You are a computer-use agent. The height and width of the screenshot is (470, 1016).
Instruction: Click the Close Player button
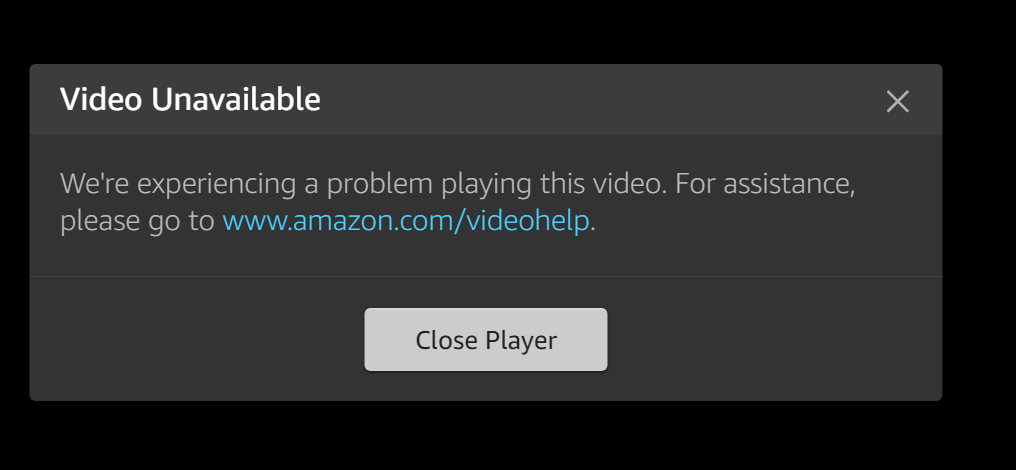click(485, 340)
